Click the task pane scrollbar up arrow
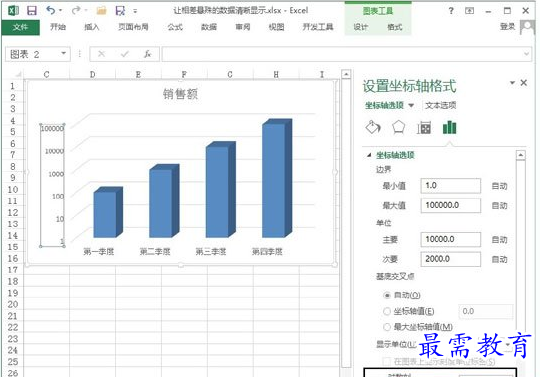 coord(520,155)
